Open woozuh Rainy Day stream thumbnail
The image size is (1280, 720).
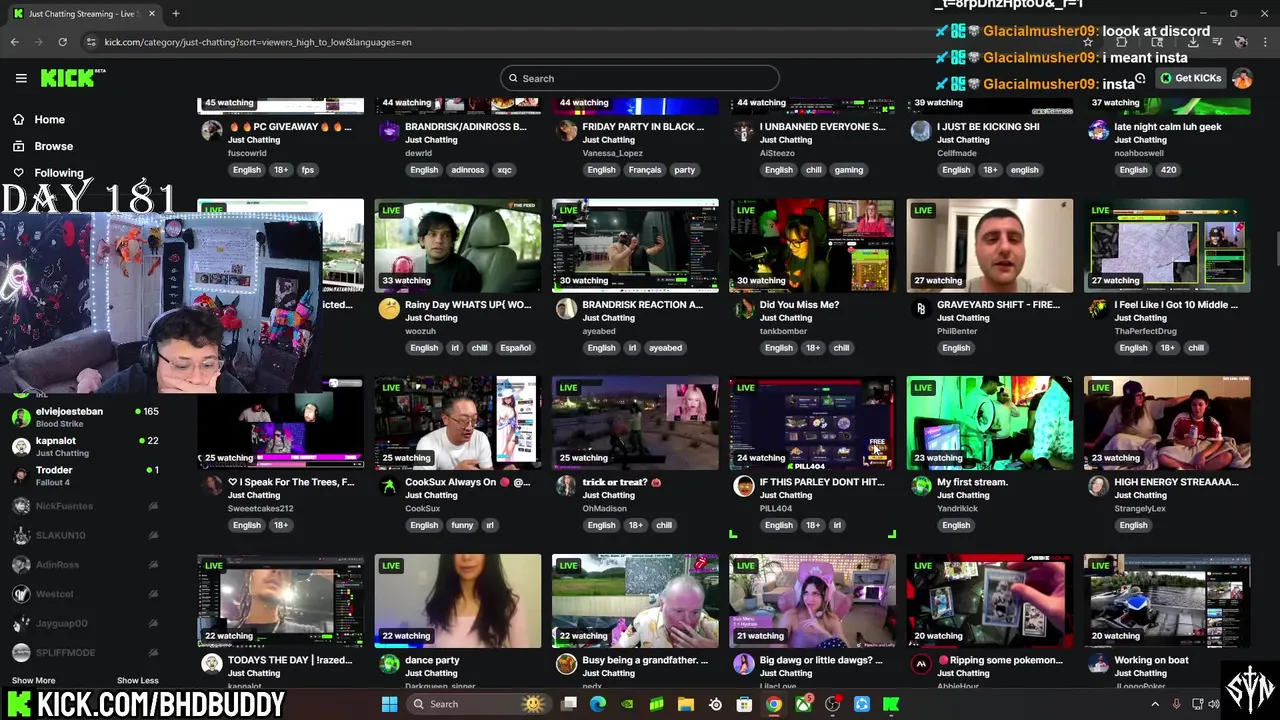tap(458, 246)
